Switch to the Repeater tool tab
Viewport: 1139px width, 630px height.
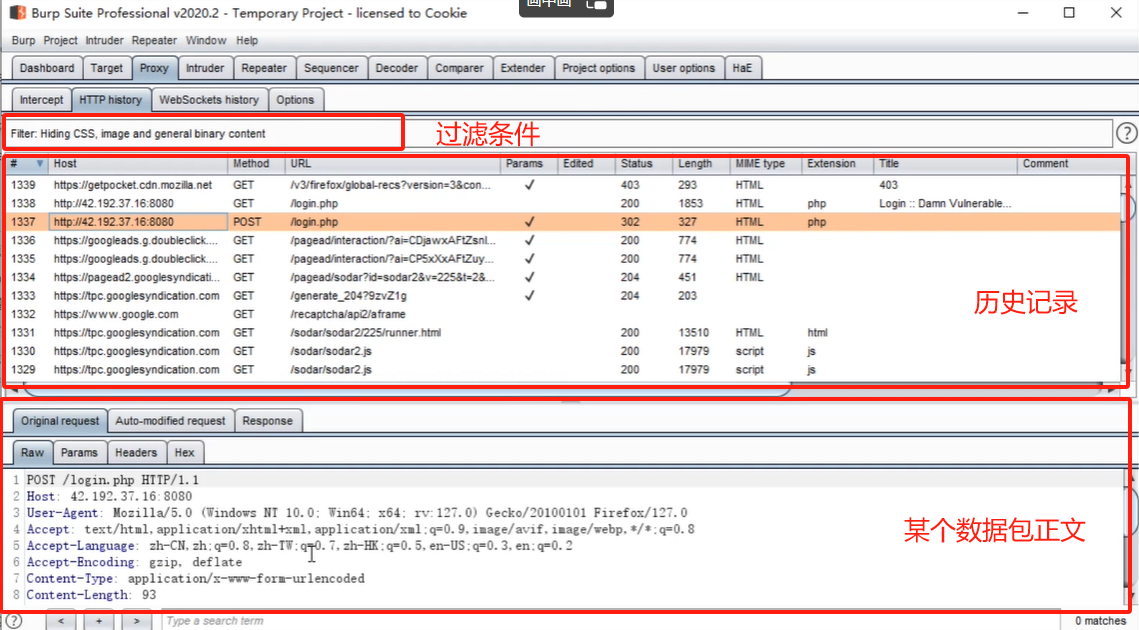[x=264, y=68]
